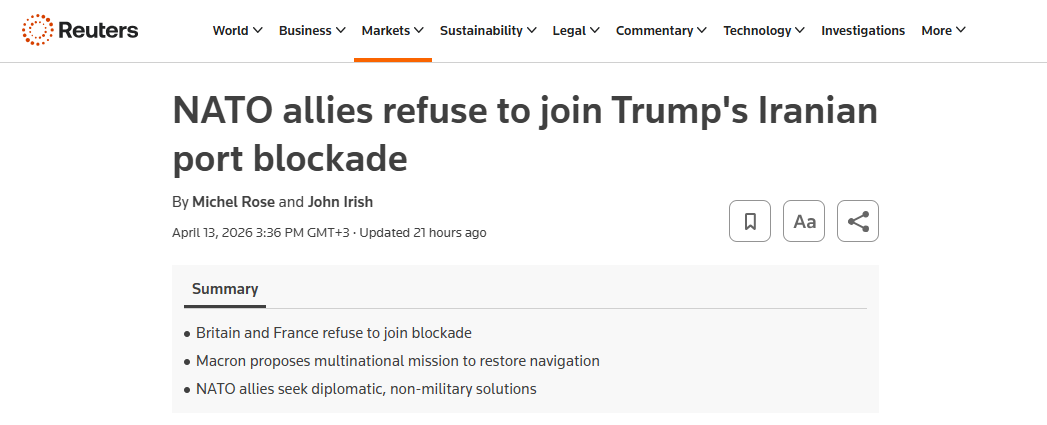Open author John Irish's profile link
The image size is (1047, 425).
click(x=343, y=201)
